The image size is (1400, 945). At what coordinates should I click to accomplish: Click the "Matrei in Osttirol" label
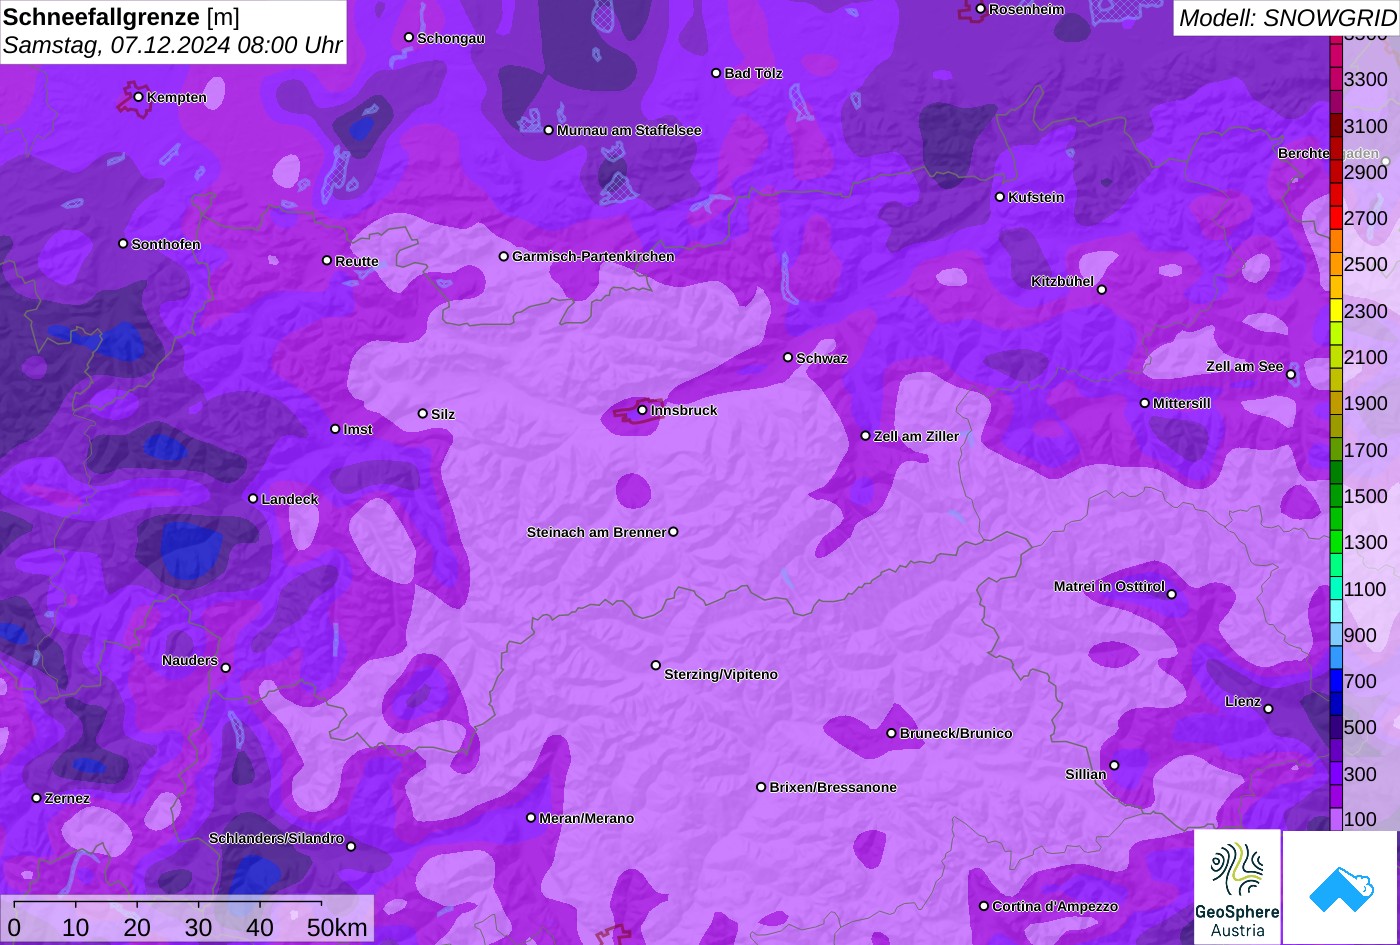coord(1109,586)
